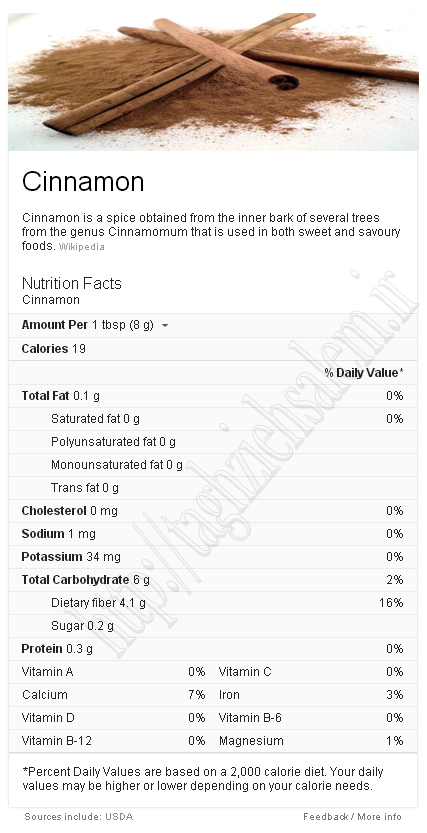Click the Calcium 7% entry
The width and height of the screenshot is (427, 833).
113,695
